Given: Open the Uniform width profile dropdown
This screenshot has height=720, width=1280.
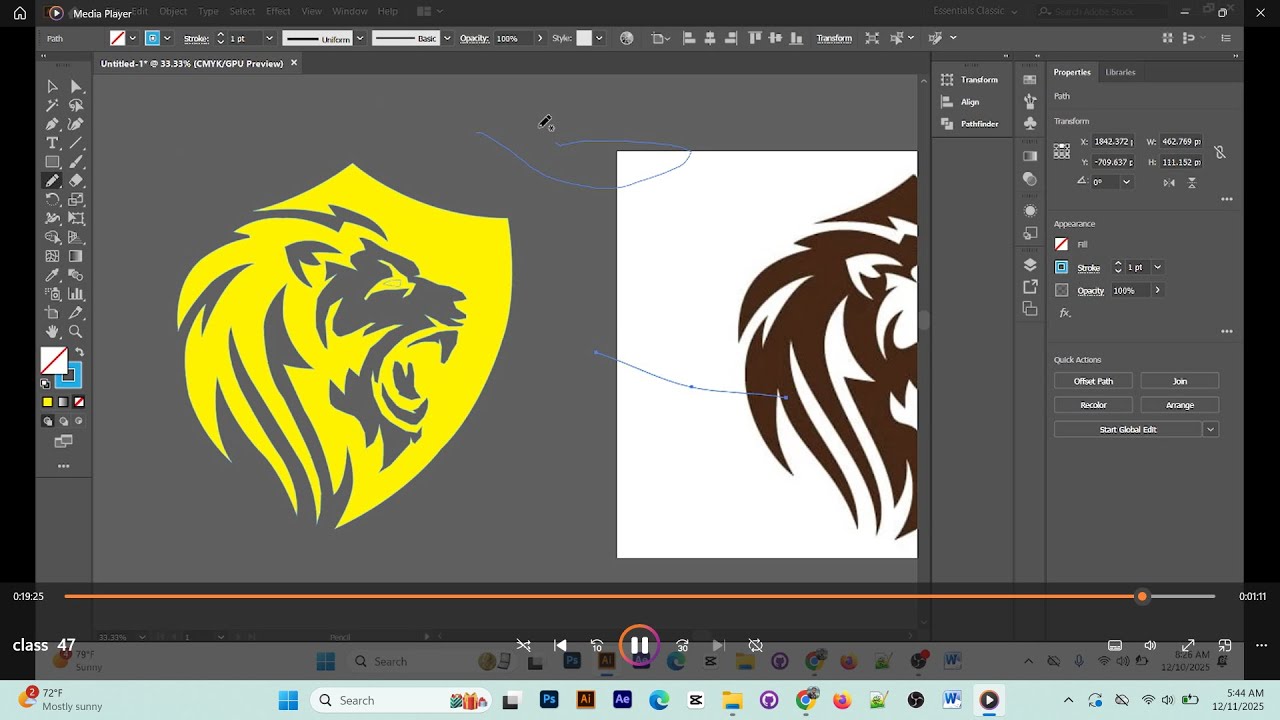Looking at the screenshot, I should click(360, 39).
